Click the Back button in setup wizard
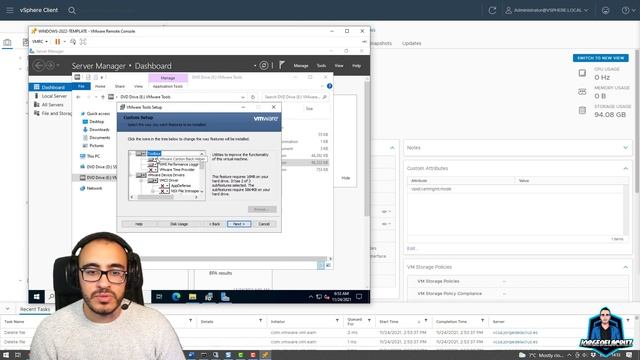The width and height of the screenshot is (640, 360). click(x=214, y=224)
